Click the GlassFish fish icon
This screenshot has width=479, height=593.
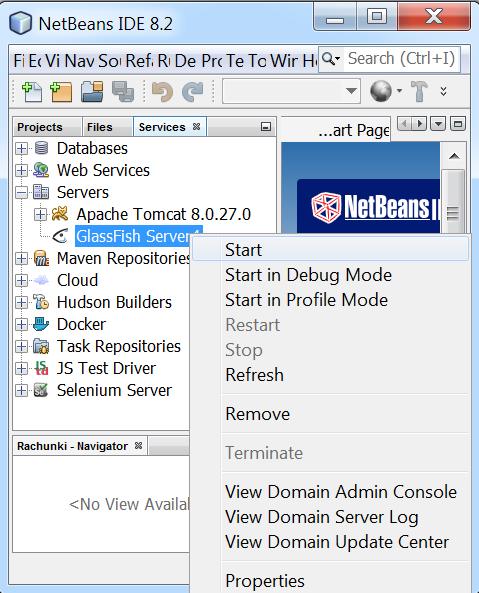60,236
